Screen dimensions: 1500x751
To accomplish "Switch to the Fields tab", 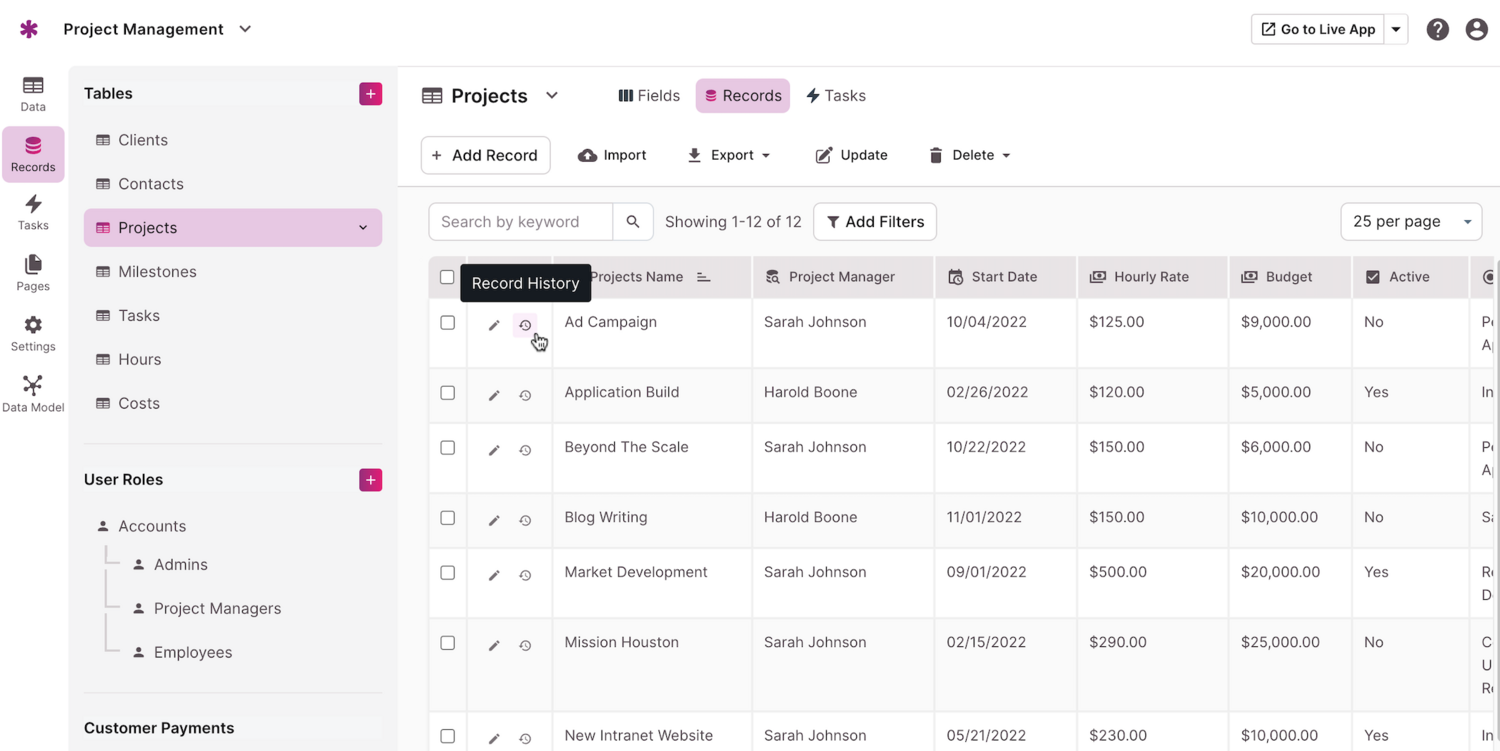I will point(649,96).
